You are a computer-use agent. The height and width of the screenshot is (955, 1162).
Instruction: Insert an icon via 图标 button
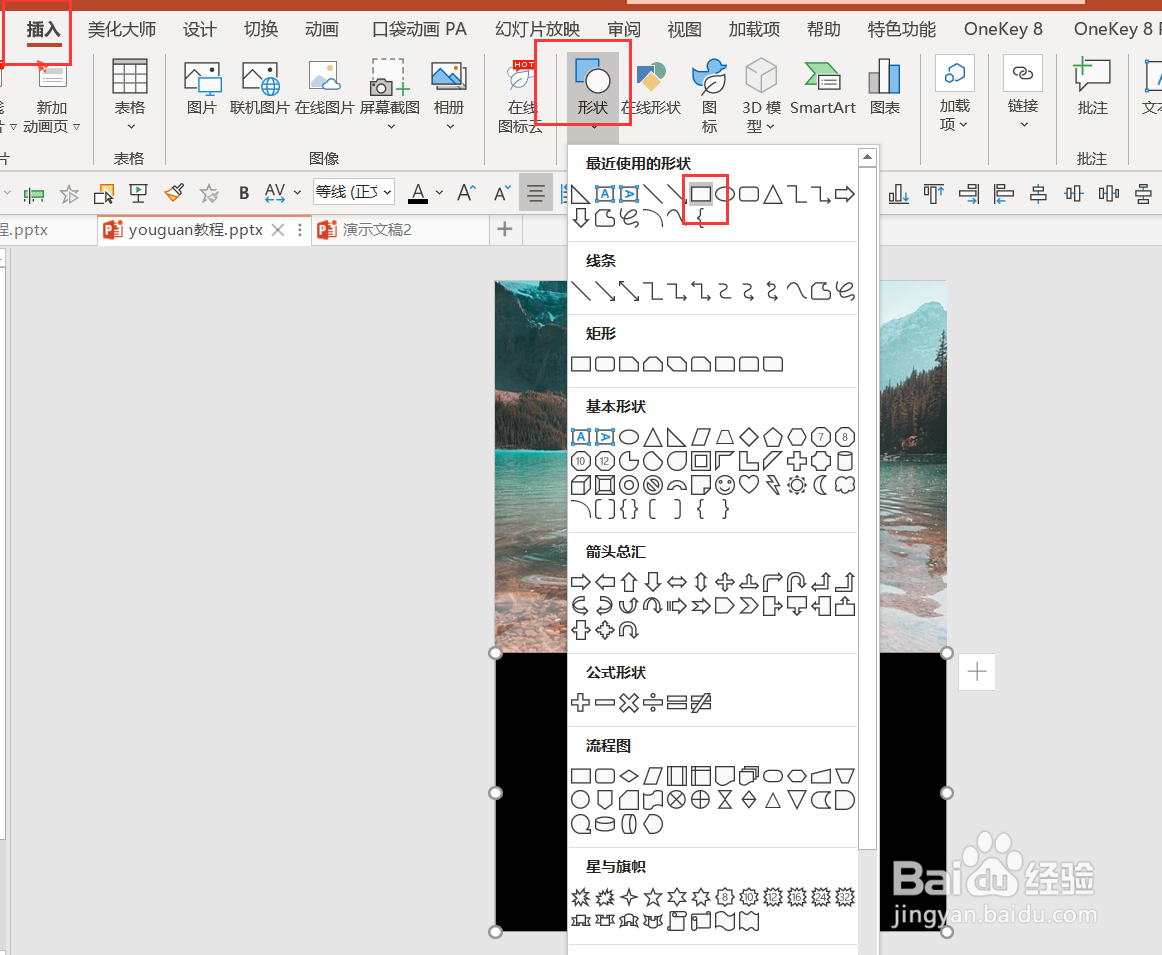(709, 95)
